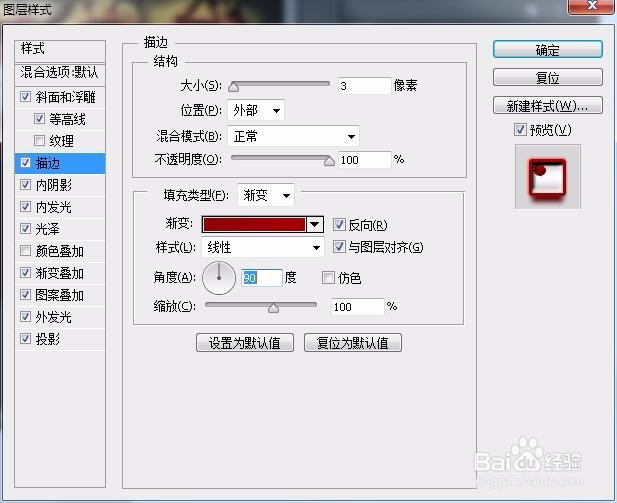Uncheck the 等高线 checkbox
This screenshot has height=503, width=617.
(39, 118)
